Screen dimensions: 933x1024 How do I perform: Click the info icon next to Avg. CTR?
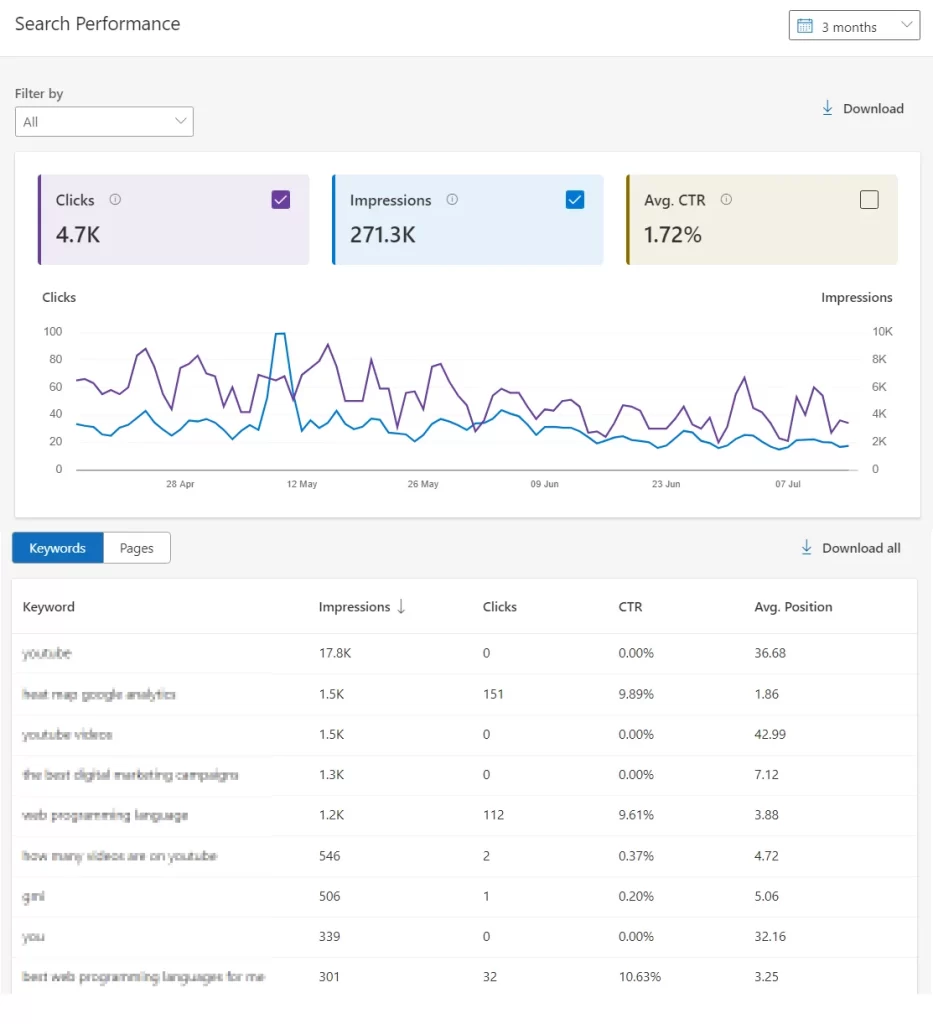pos(726,200)
